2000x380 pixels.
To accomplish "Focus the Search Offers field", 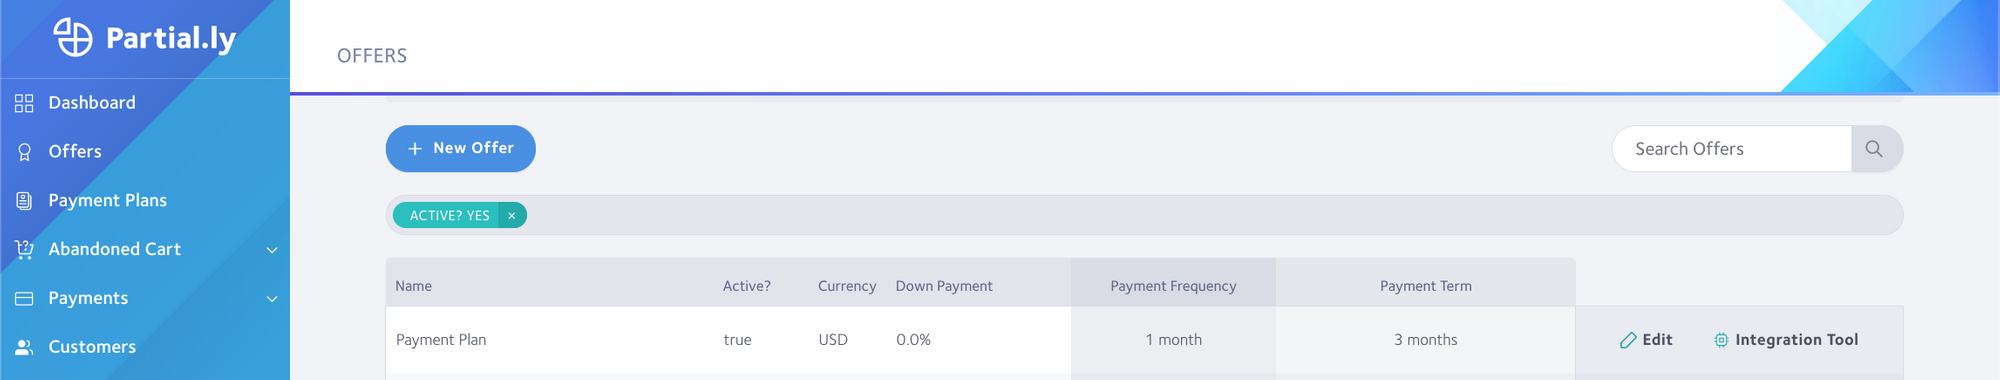I will (x=1732, y=149).
